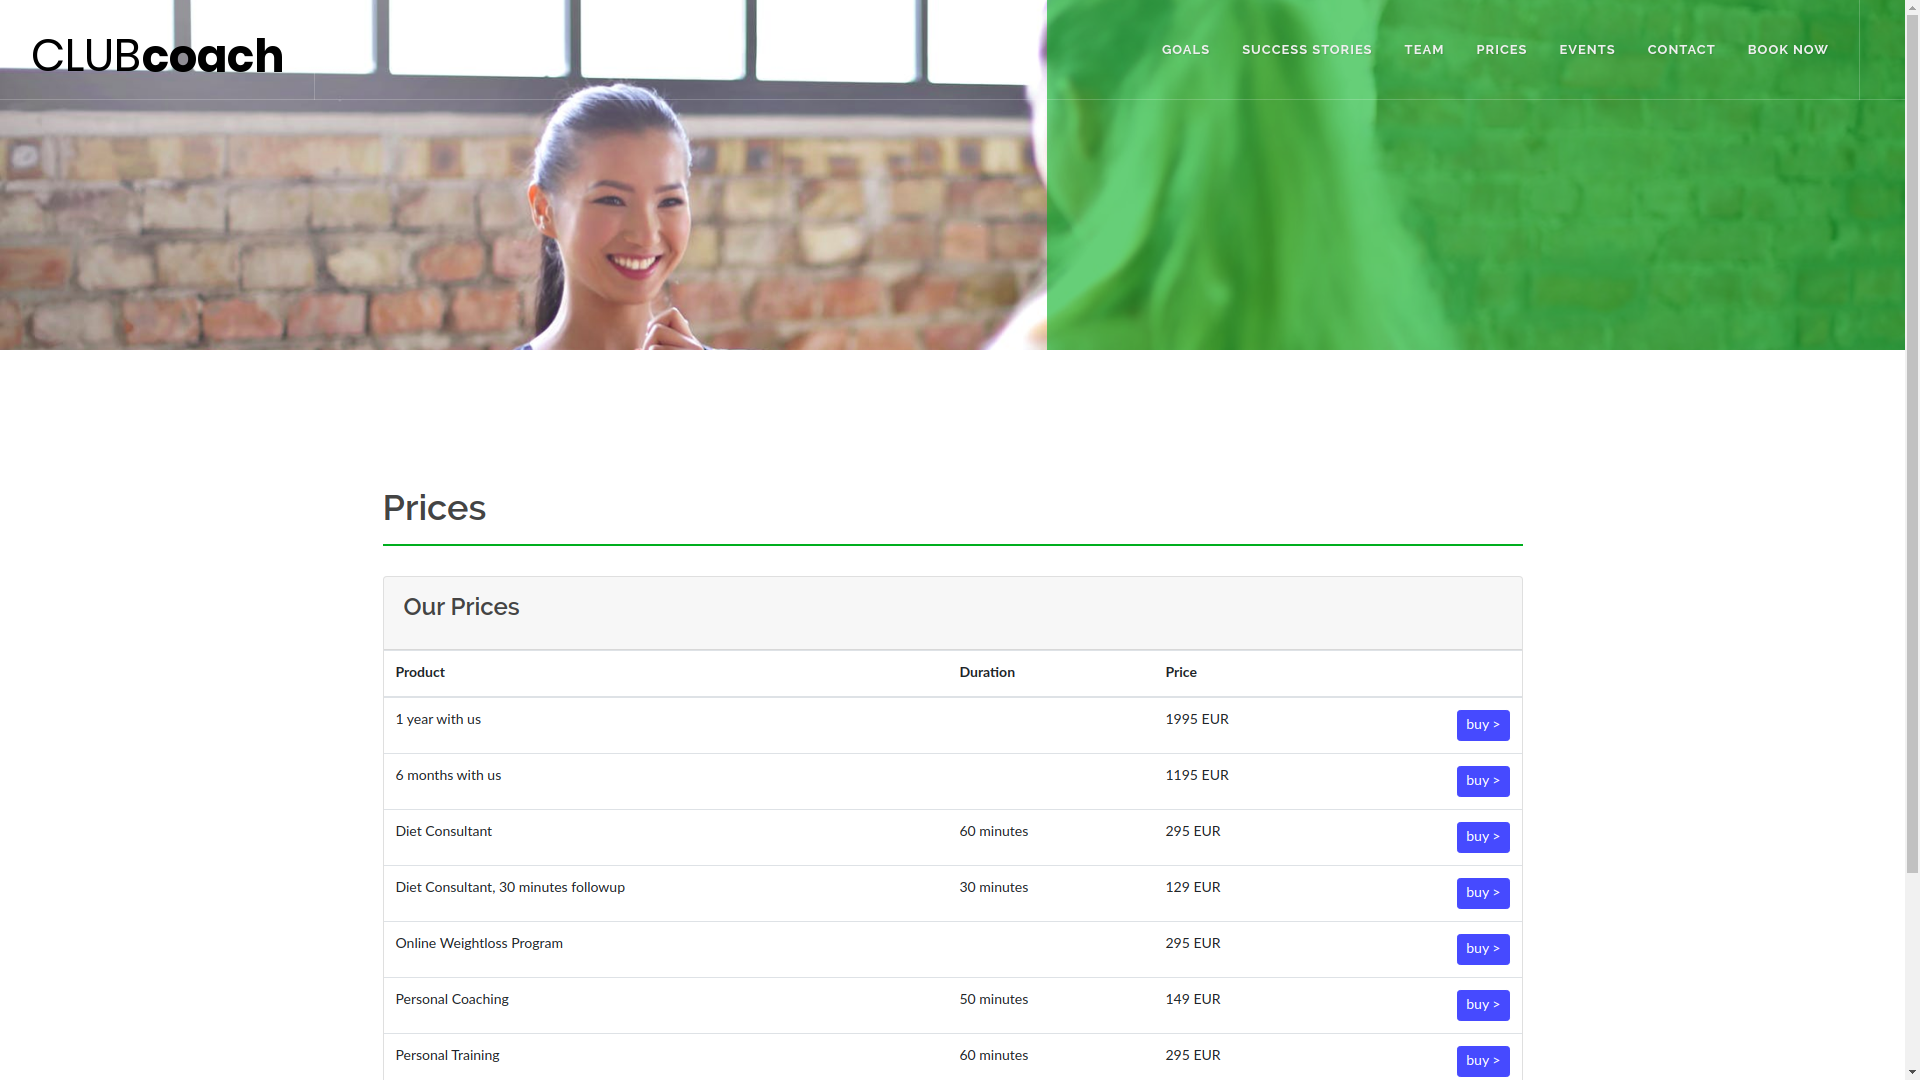The image size is (1920, 1080).
Task: Click the '1 year with us' product name
Action: click(437, 719)
